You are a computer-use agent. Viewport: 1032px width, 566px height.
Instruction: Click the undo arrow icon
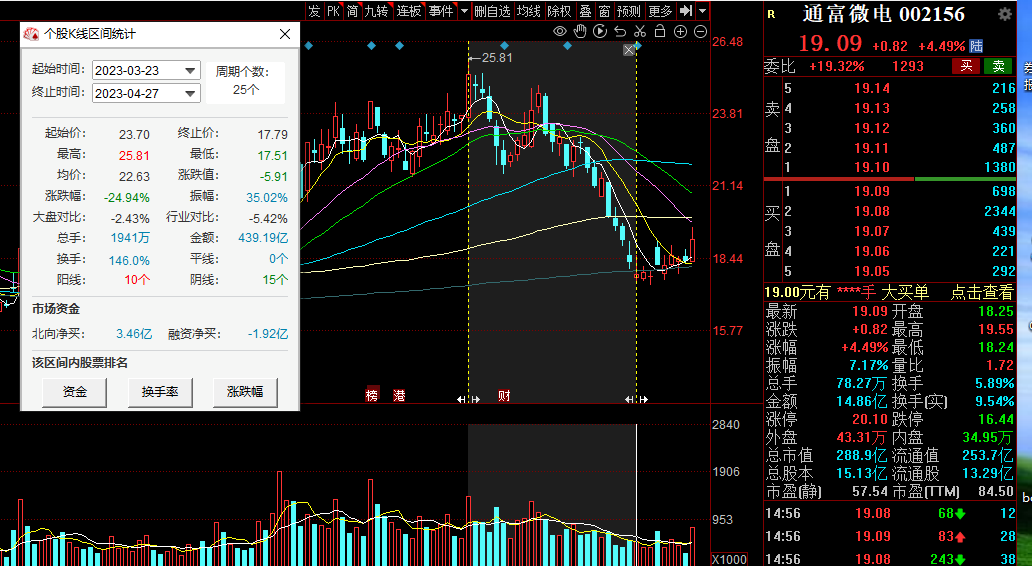coord(620,32)
